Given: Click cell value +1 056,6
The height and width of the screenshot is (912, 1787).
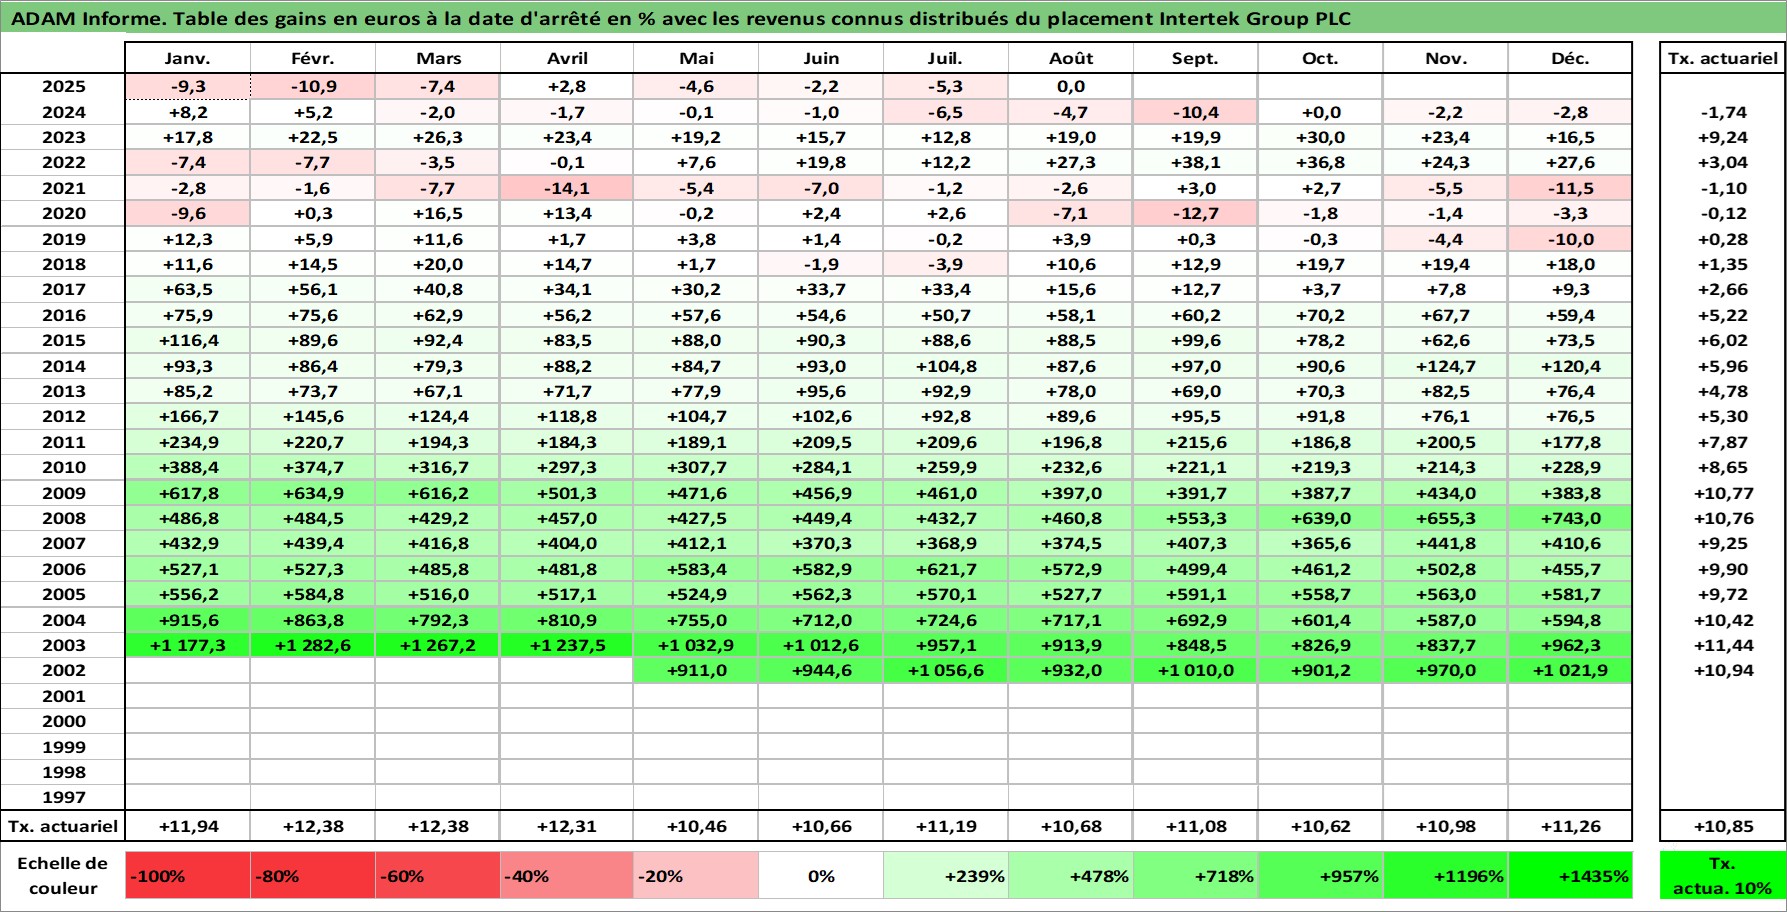Looking at the screenshot, I should coord(945,670).
